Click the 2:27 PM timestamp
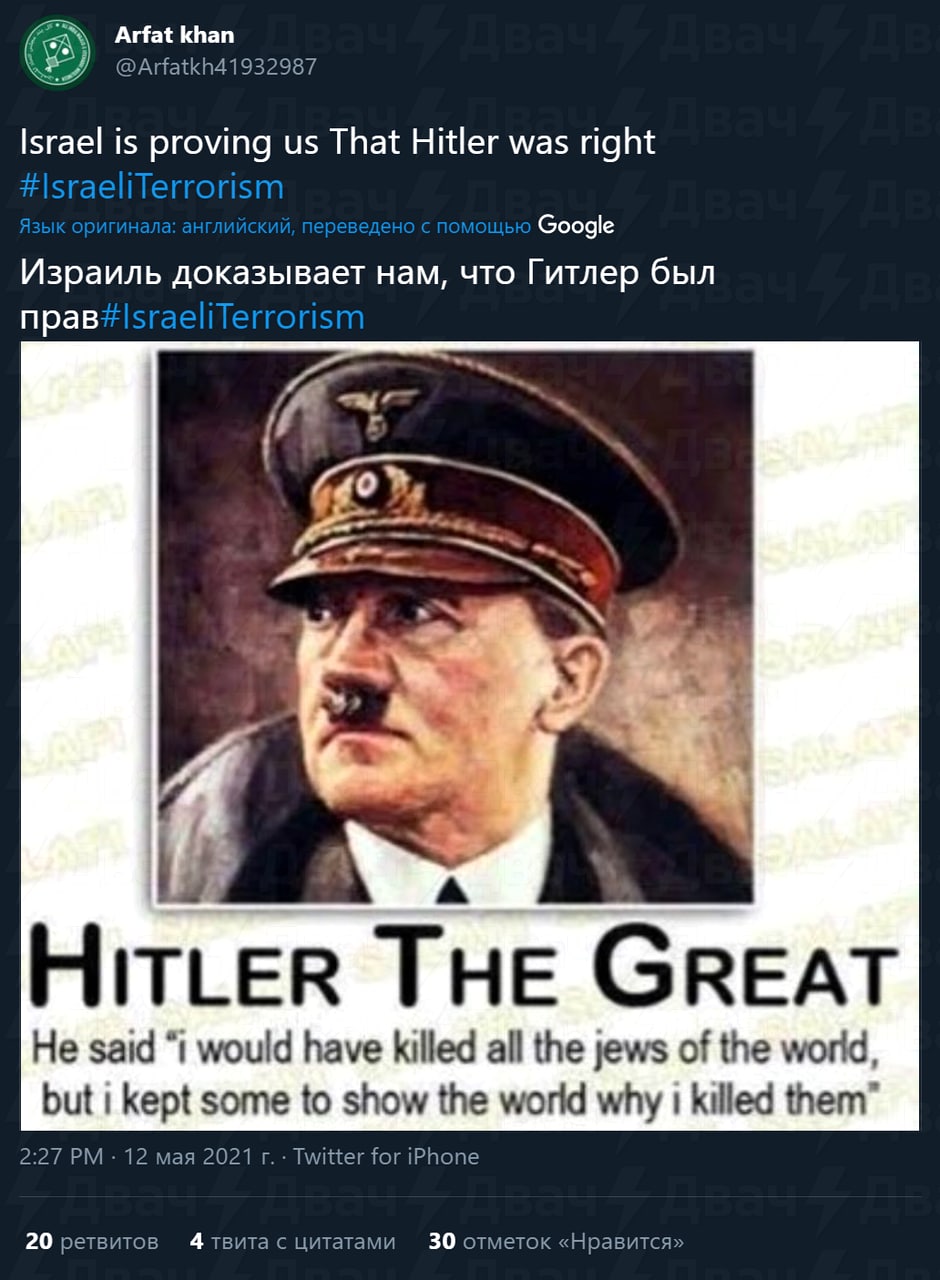 pos(62,1157)
